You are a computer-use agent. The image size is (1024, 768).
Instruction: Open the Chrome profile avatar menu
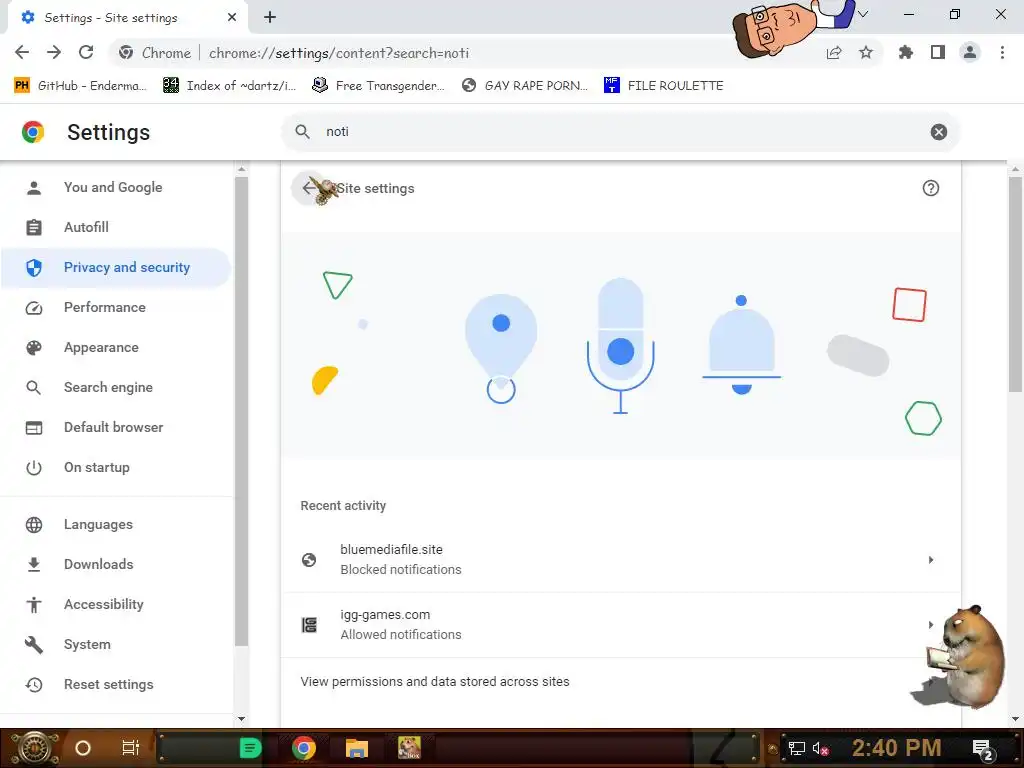970,52
